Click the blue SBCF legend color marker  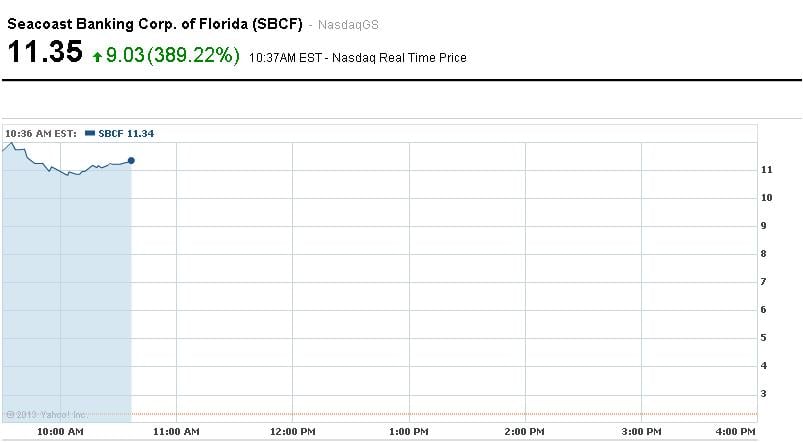coord(90,133)
